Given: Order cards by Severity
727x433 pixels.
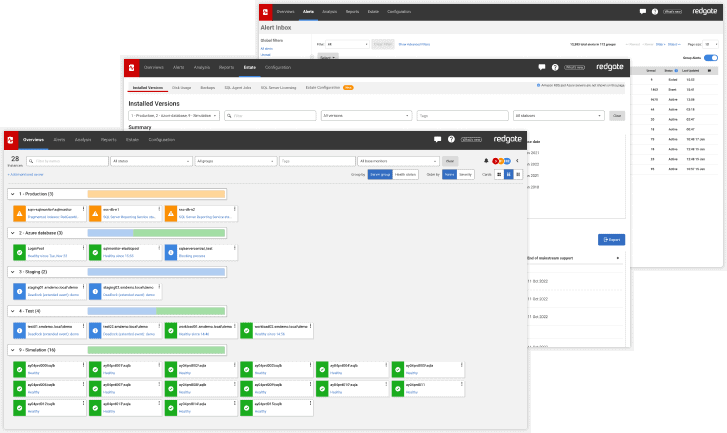Looking at the screenshot, I should (x=466, y=174).
